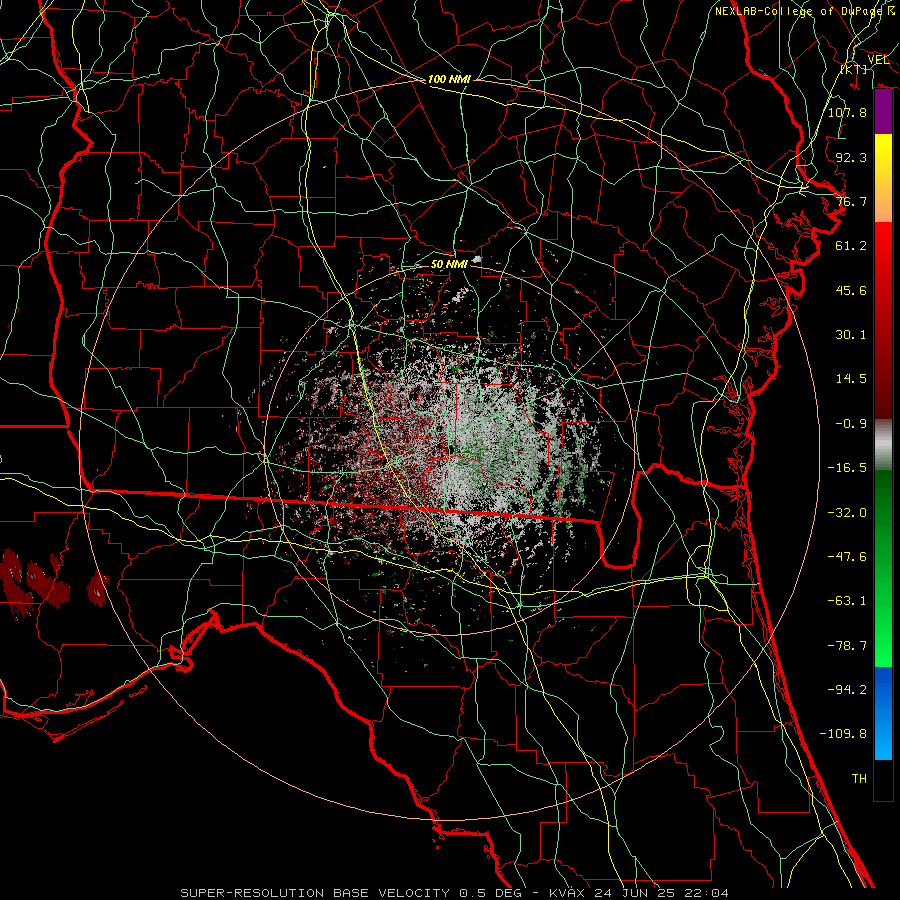
Task: Click the 45.6 legend value
Action: pyautogui.click(x=851, y=290)
